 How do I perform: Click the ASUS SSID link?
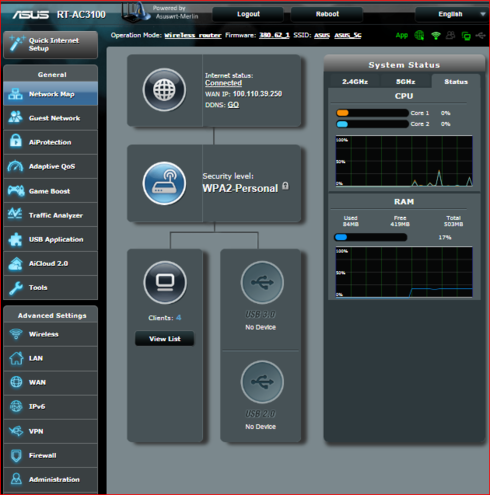point(322,35)
